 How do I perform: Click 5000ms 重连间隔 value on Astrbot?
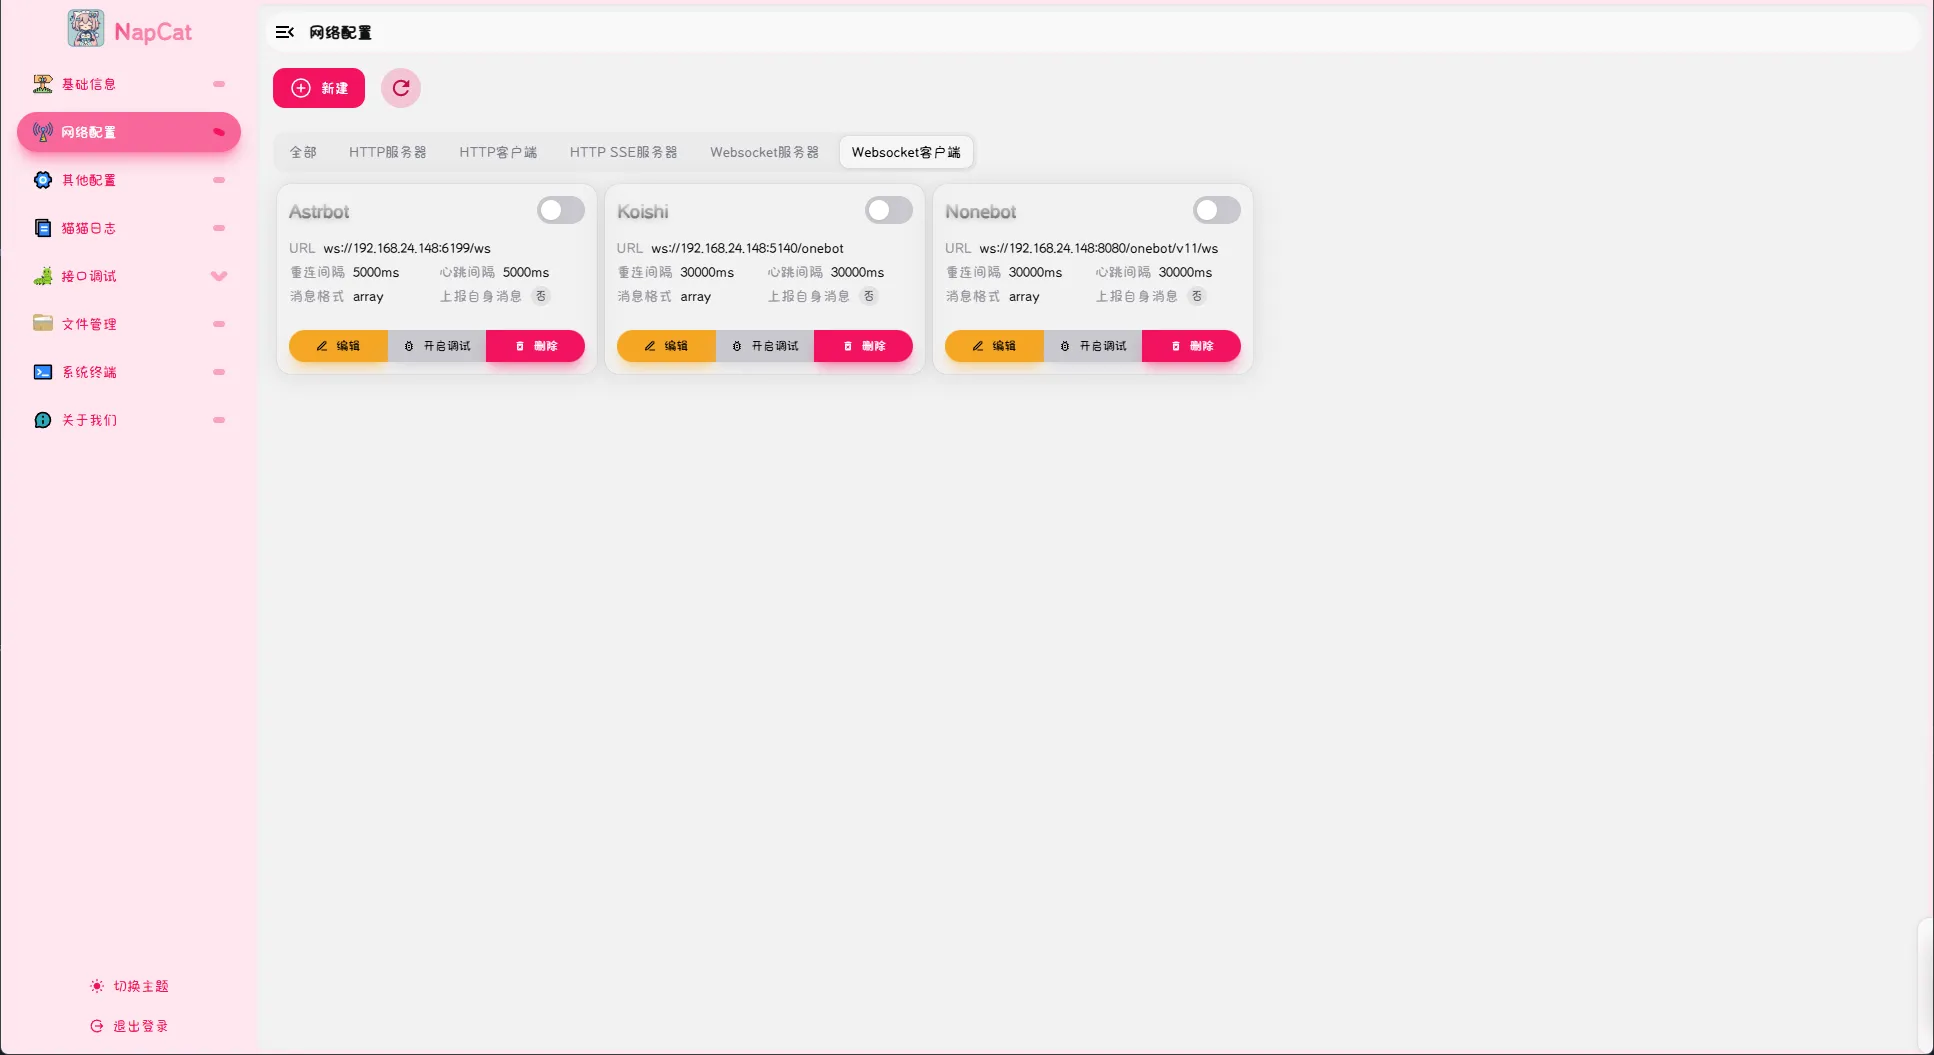(376, 272)
